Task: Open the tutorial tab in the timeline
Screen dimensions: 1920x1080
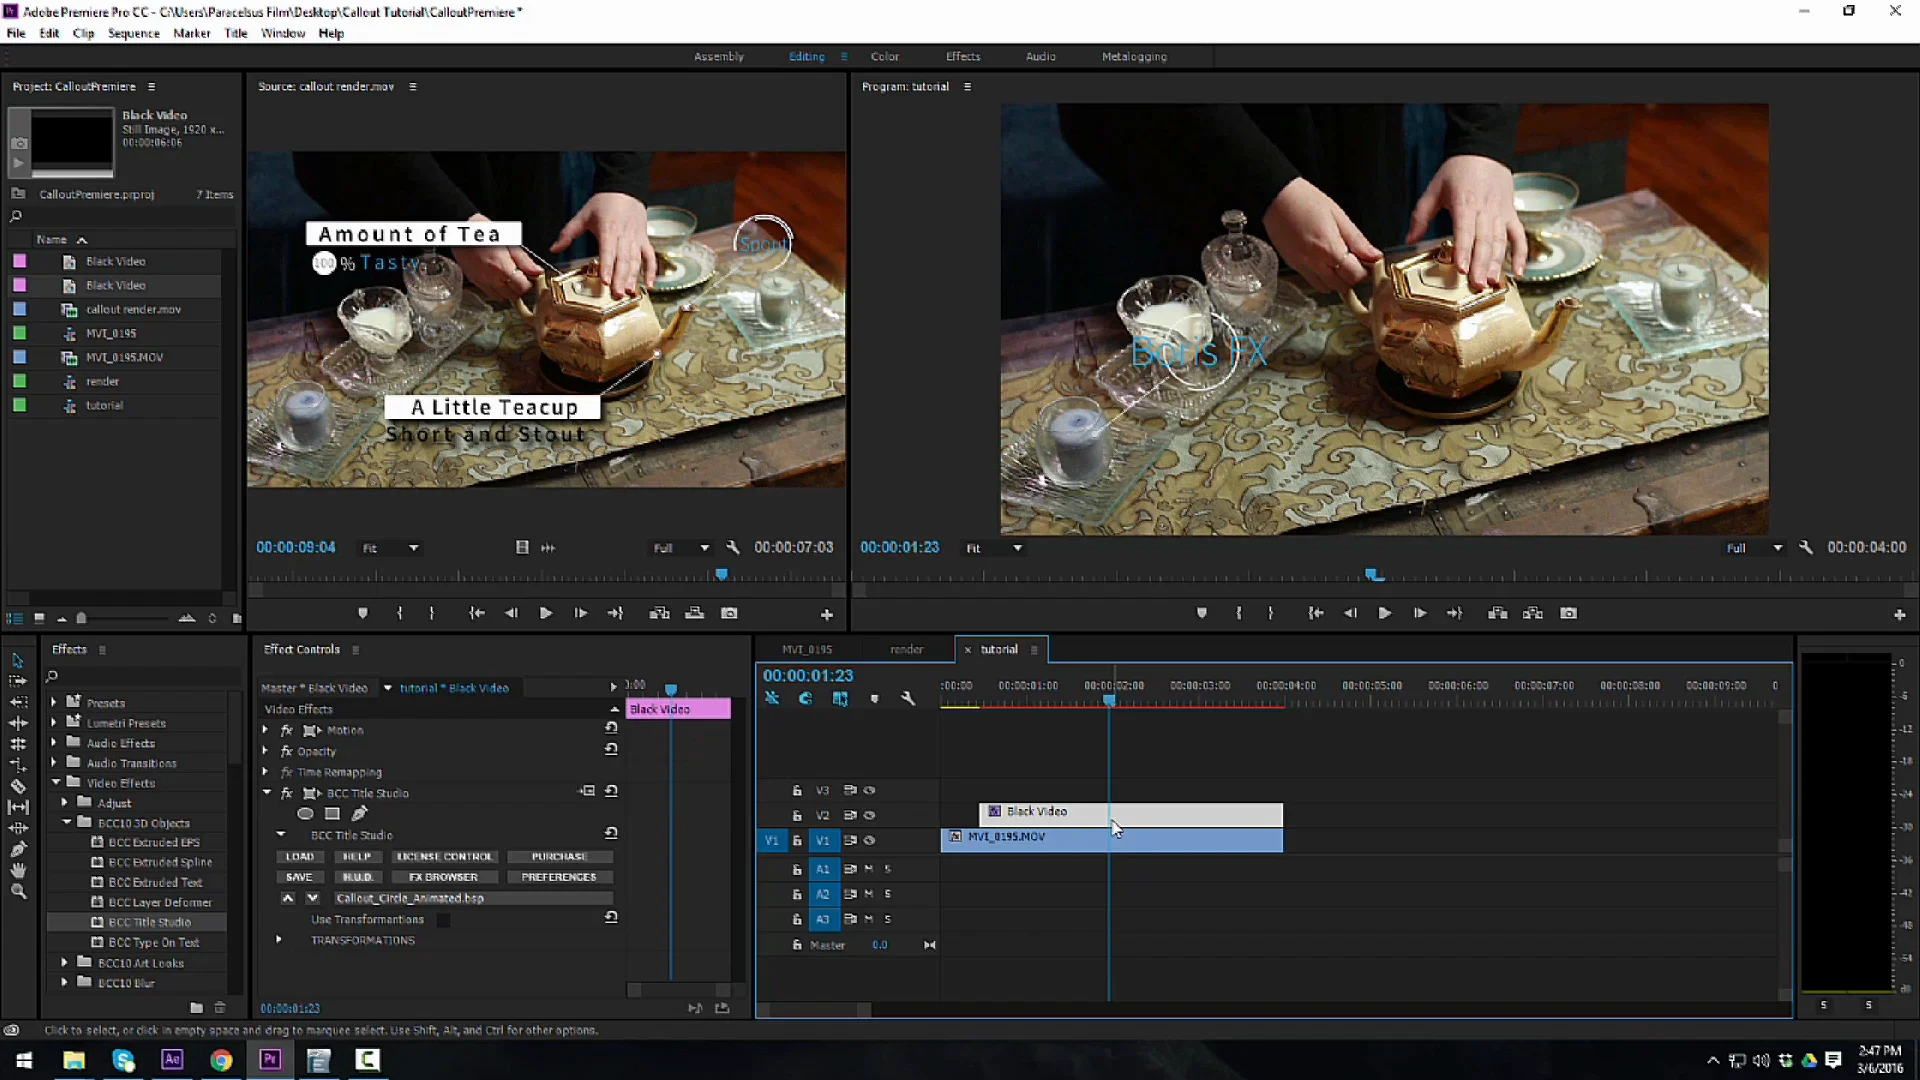Action: [1000, 649]
